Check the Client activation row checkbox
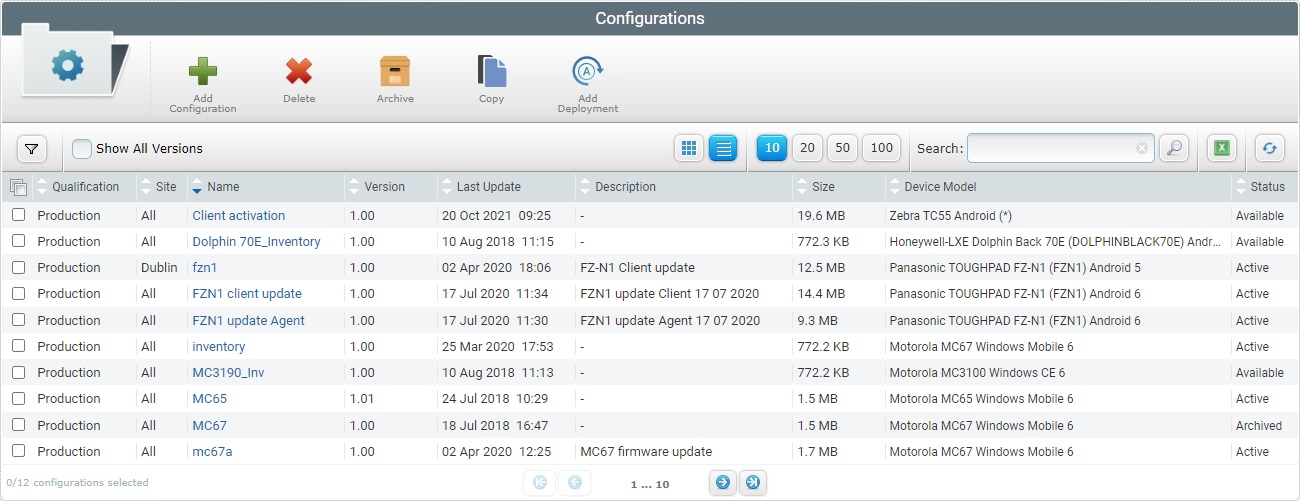The width and height of the screenshot is (1300, 501). click(18, 215)
